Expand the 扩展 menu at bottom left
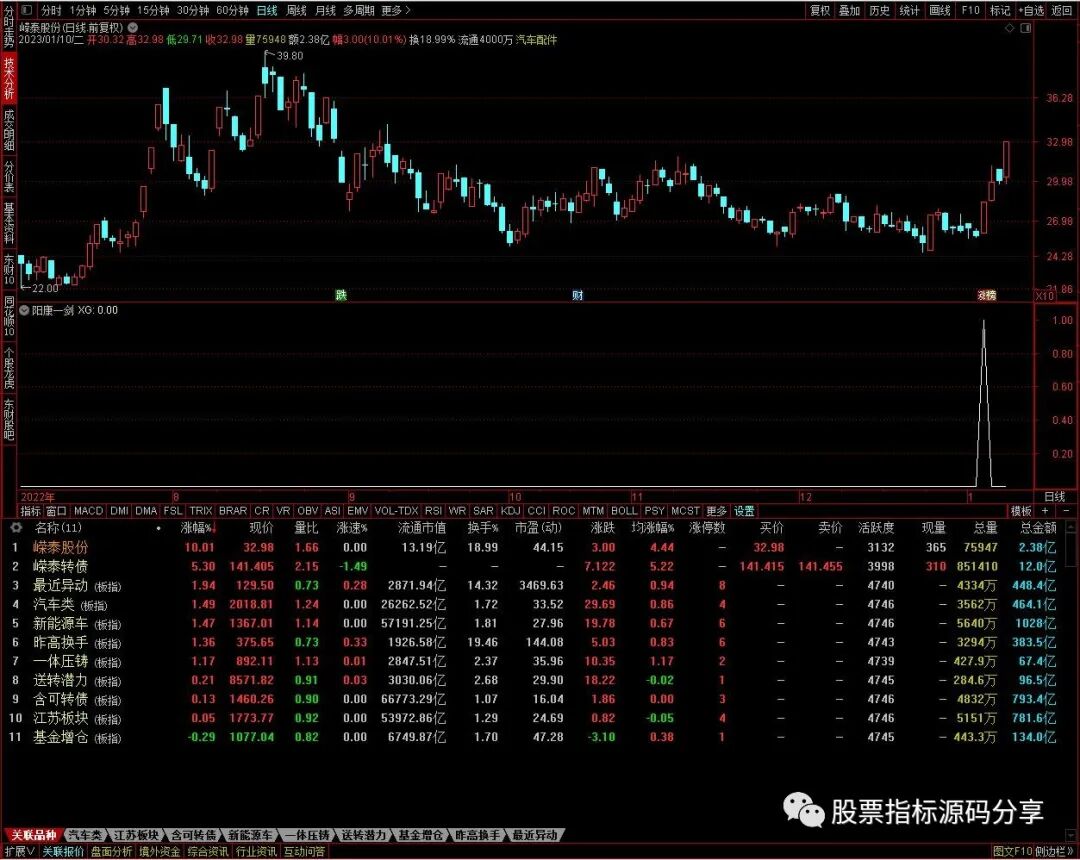1080x860 pixels. click(x=19, y=852)
